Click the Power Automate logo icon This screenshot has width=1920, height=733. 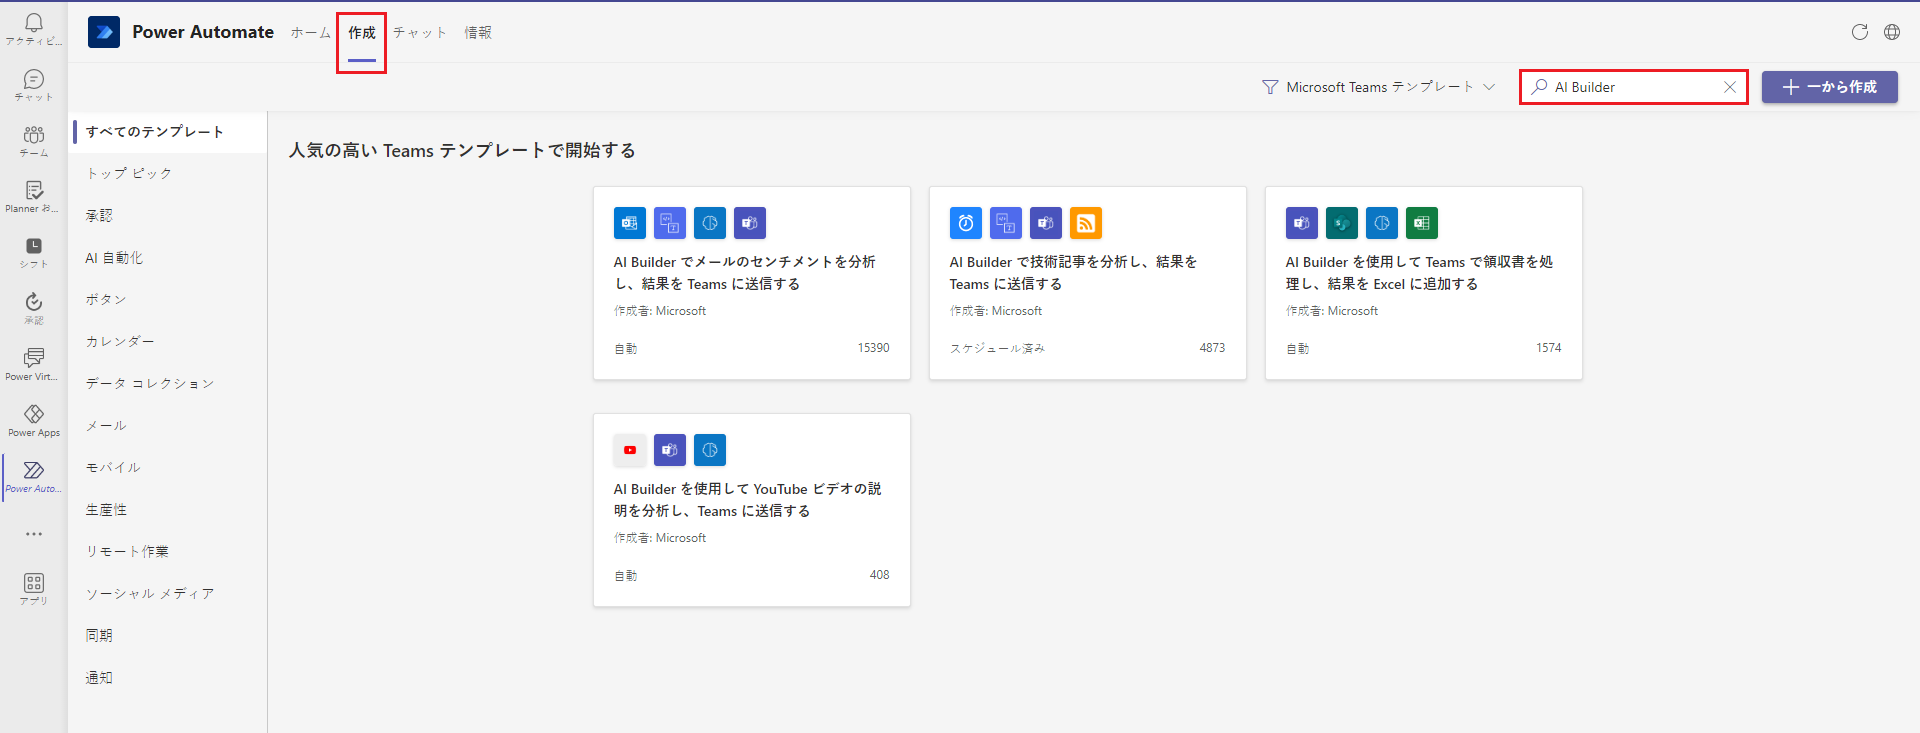pos(104,32)
